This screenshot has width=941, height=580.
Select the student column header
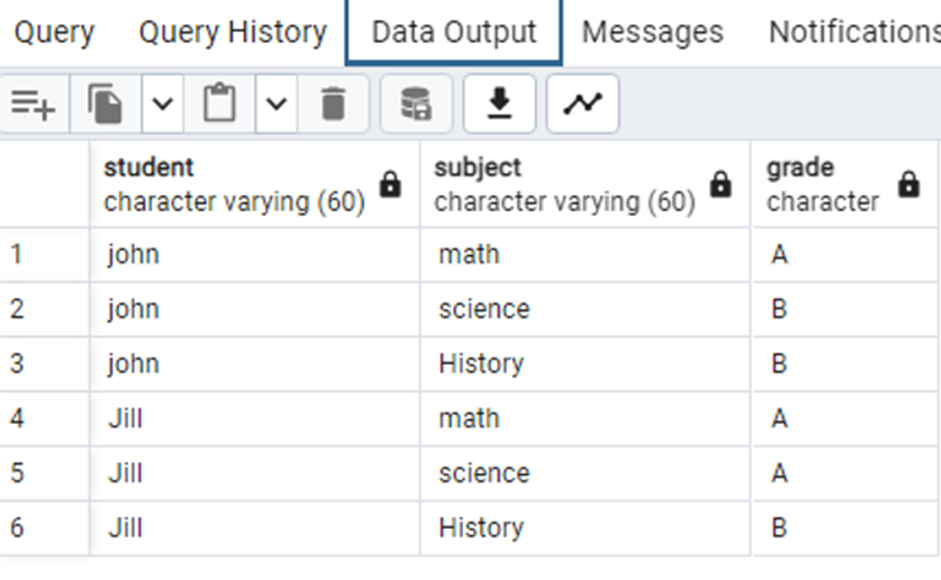pyautogui.click(x=255, y=184)
